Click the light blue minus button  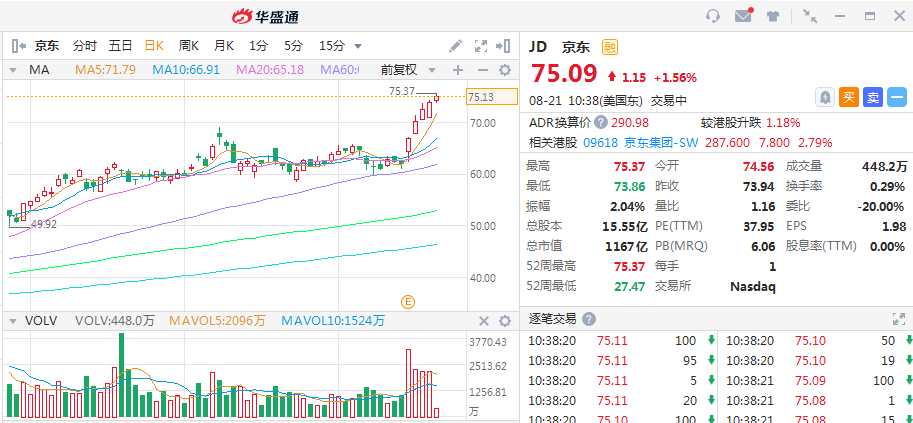[897, 97]
